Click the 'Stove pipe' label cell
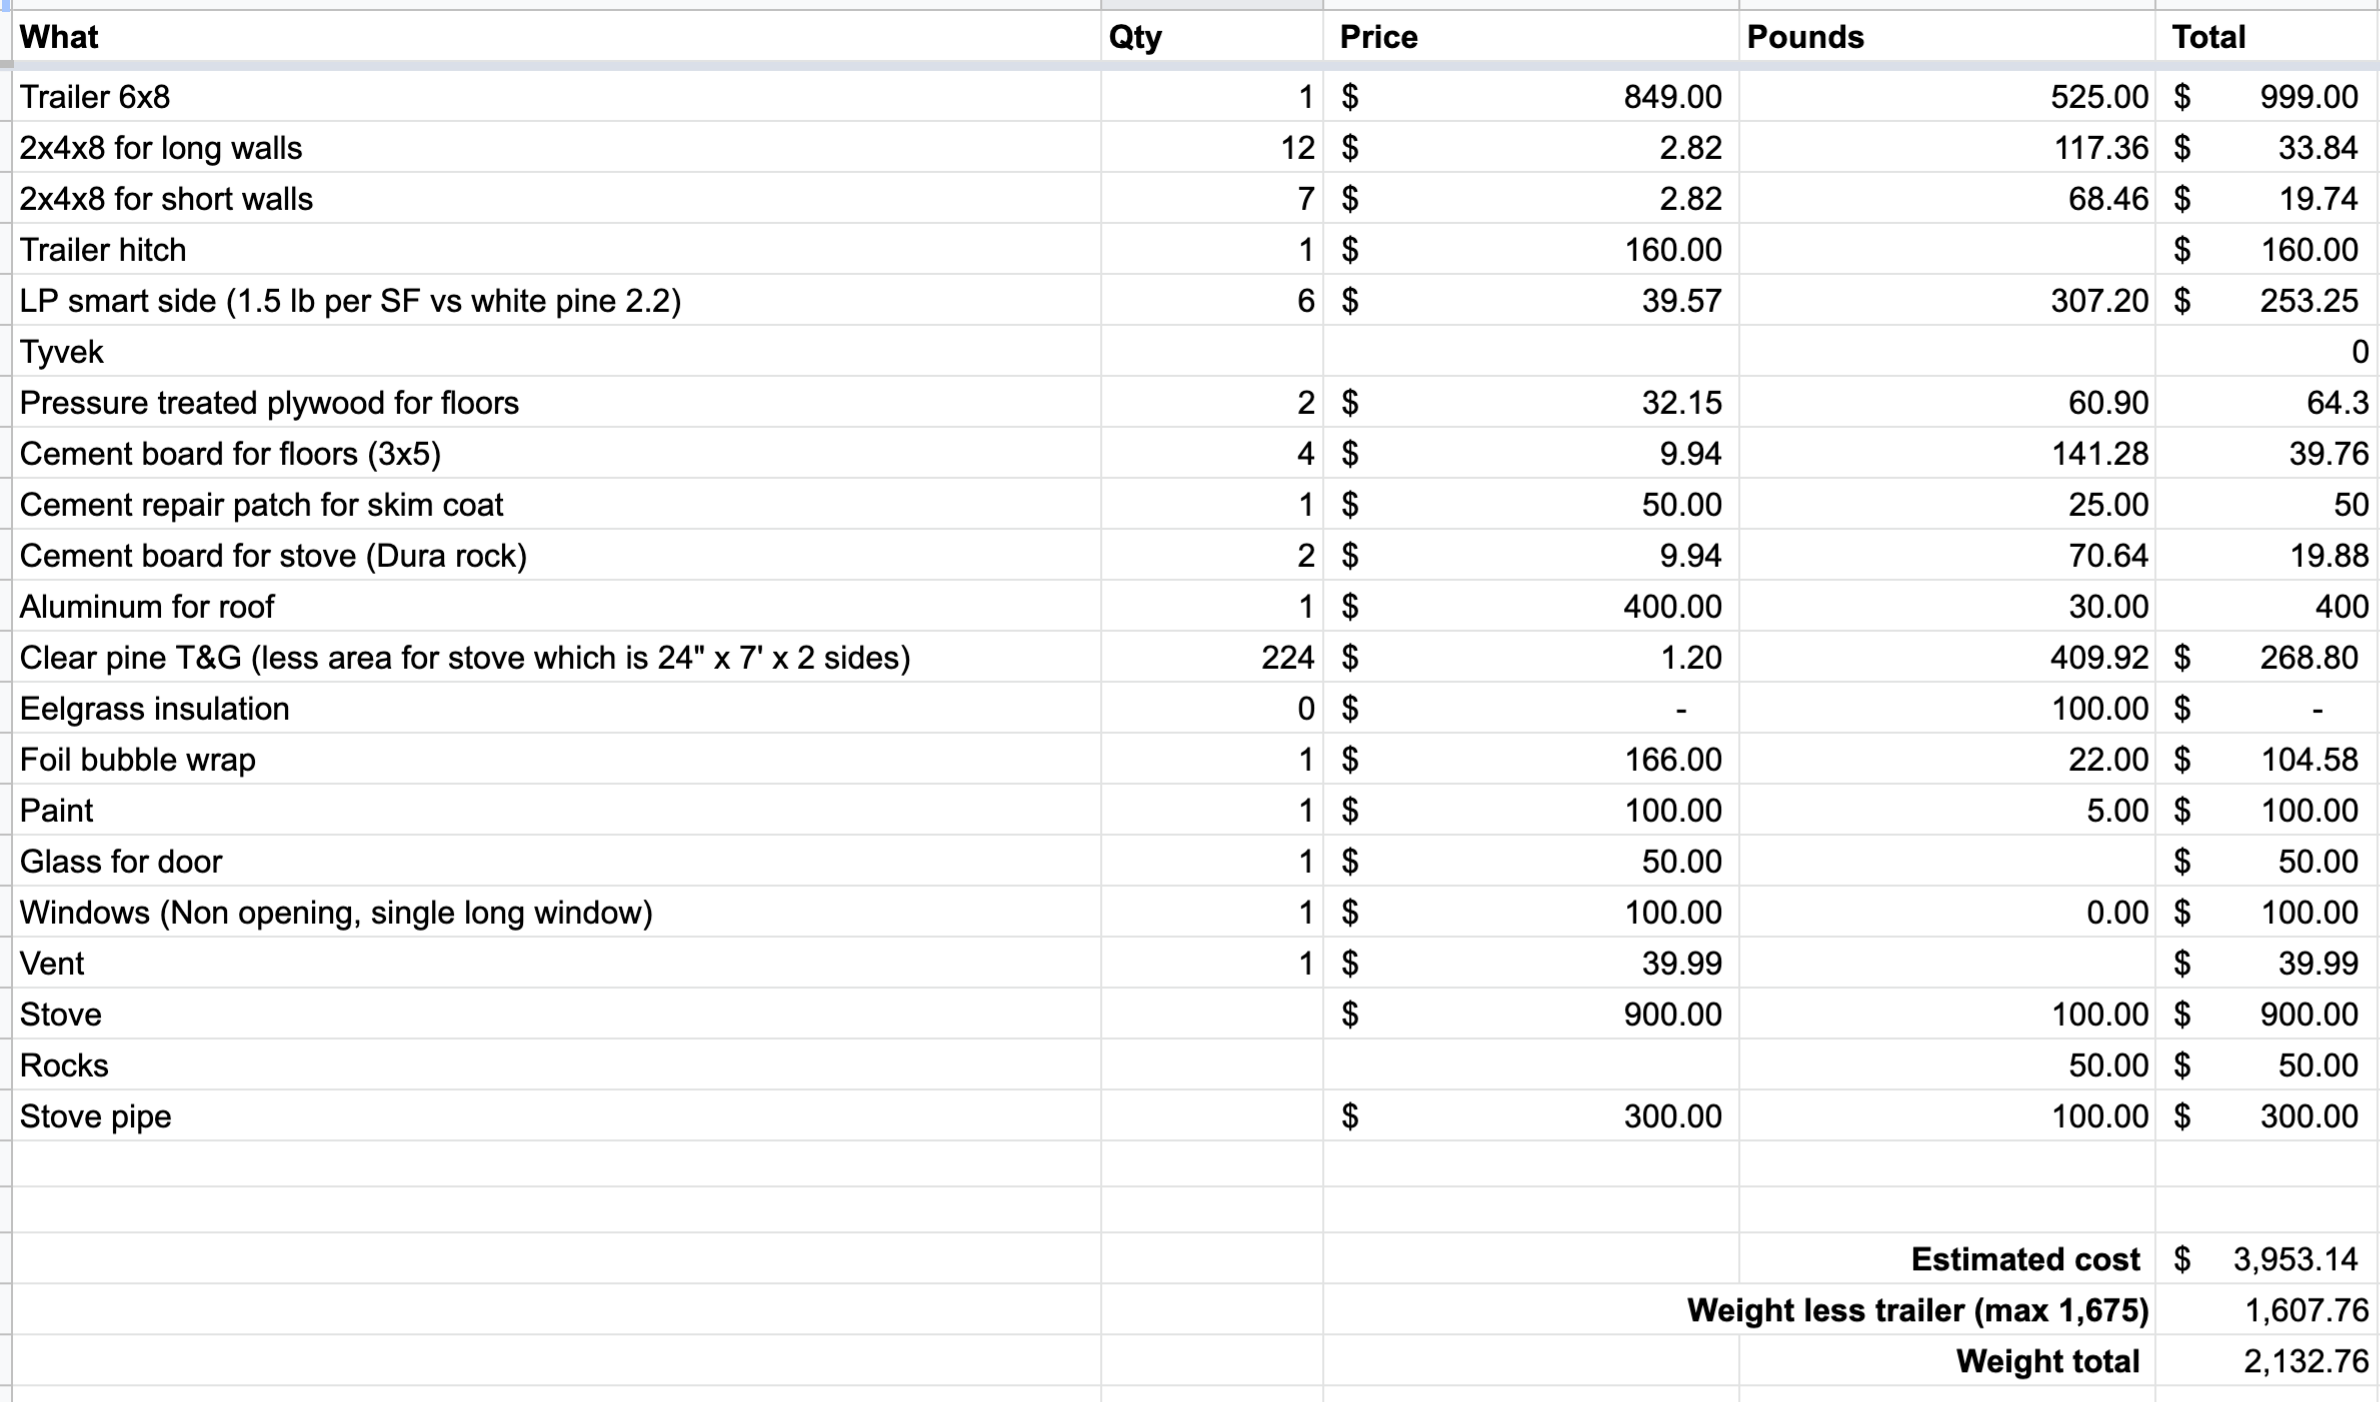 coord(556,1117)
